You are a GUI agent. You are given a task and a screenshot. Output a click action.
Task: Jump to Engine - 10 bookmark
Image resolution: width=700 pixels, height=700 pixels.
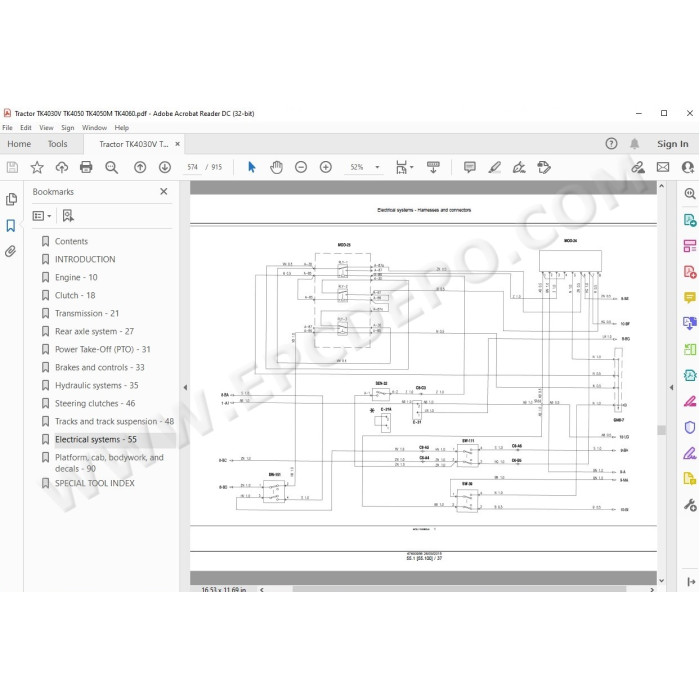point(76,277)
